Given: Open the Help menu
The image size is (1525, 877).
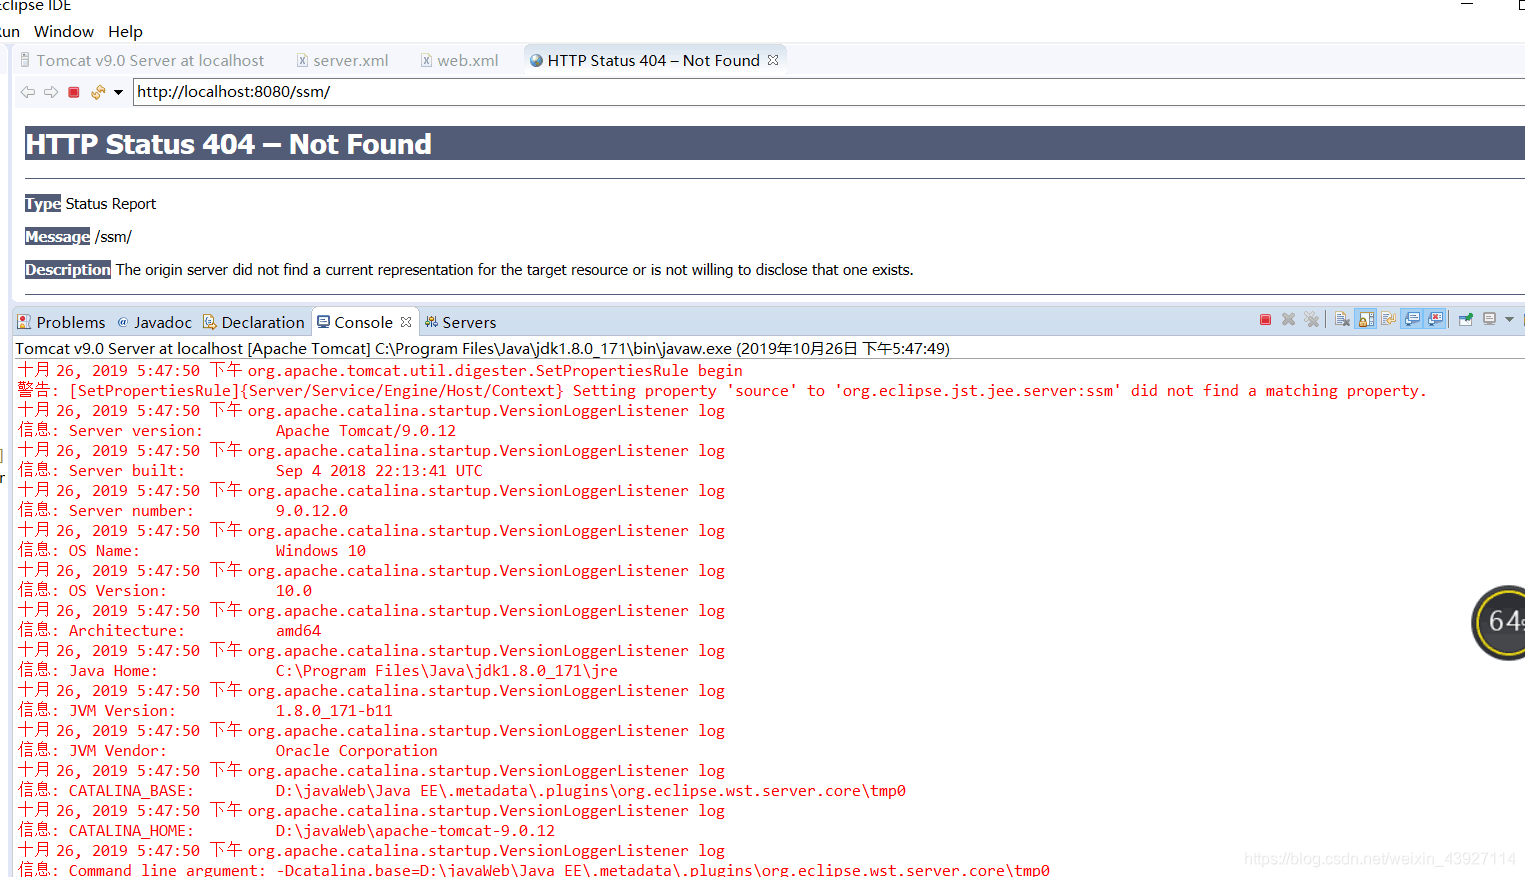Looking at the screenshot, I should [125, 32].
